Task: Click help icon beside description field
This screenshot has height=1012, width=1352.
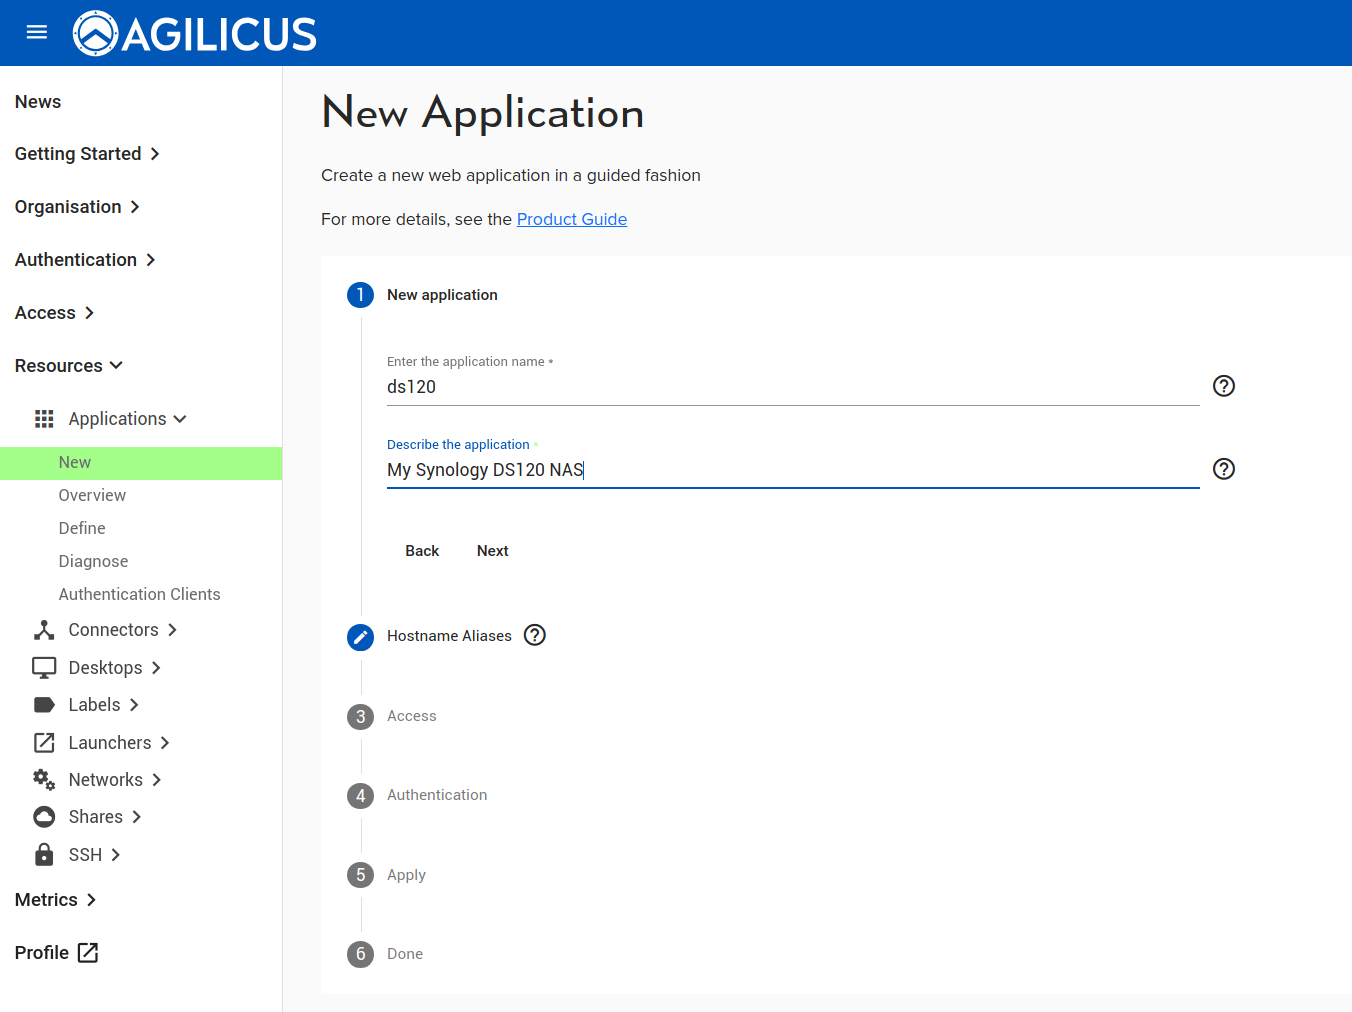Action: point(1223,469)
